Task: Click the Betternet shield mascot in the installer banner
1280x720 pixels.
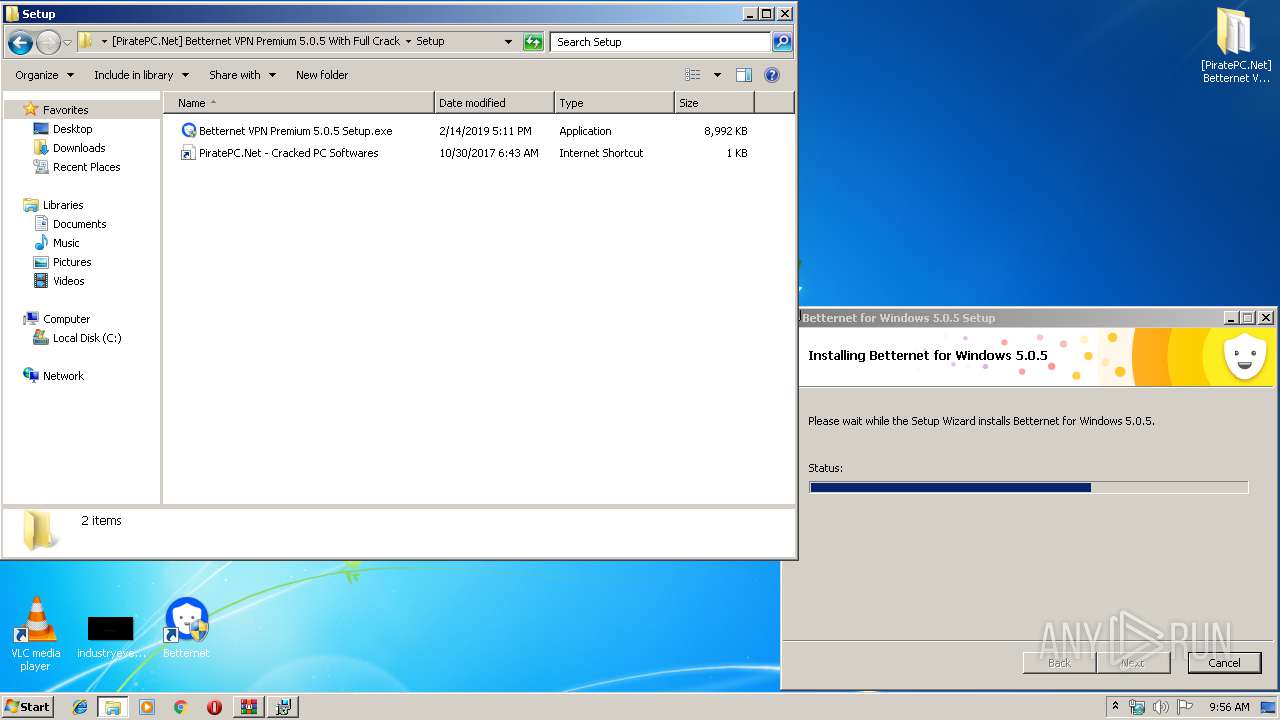Action: [1245, 356]
